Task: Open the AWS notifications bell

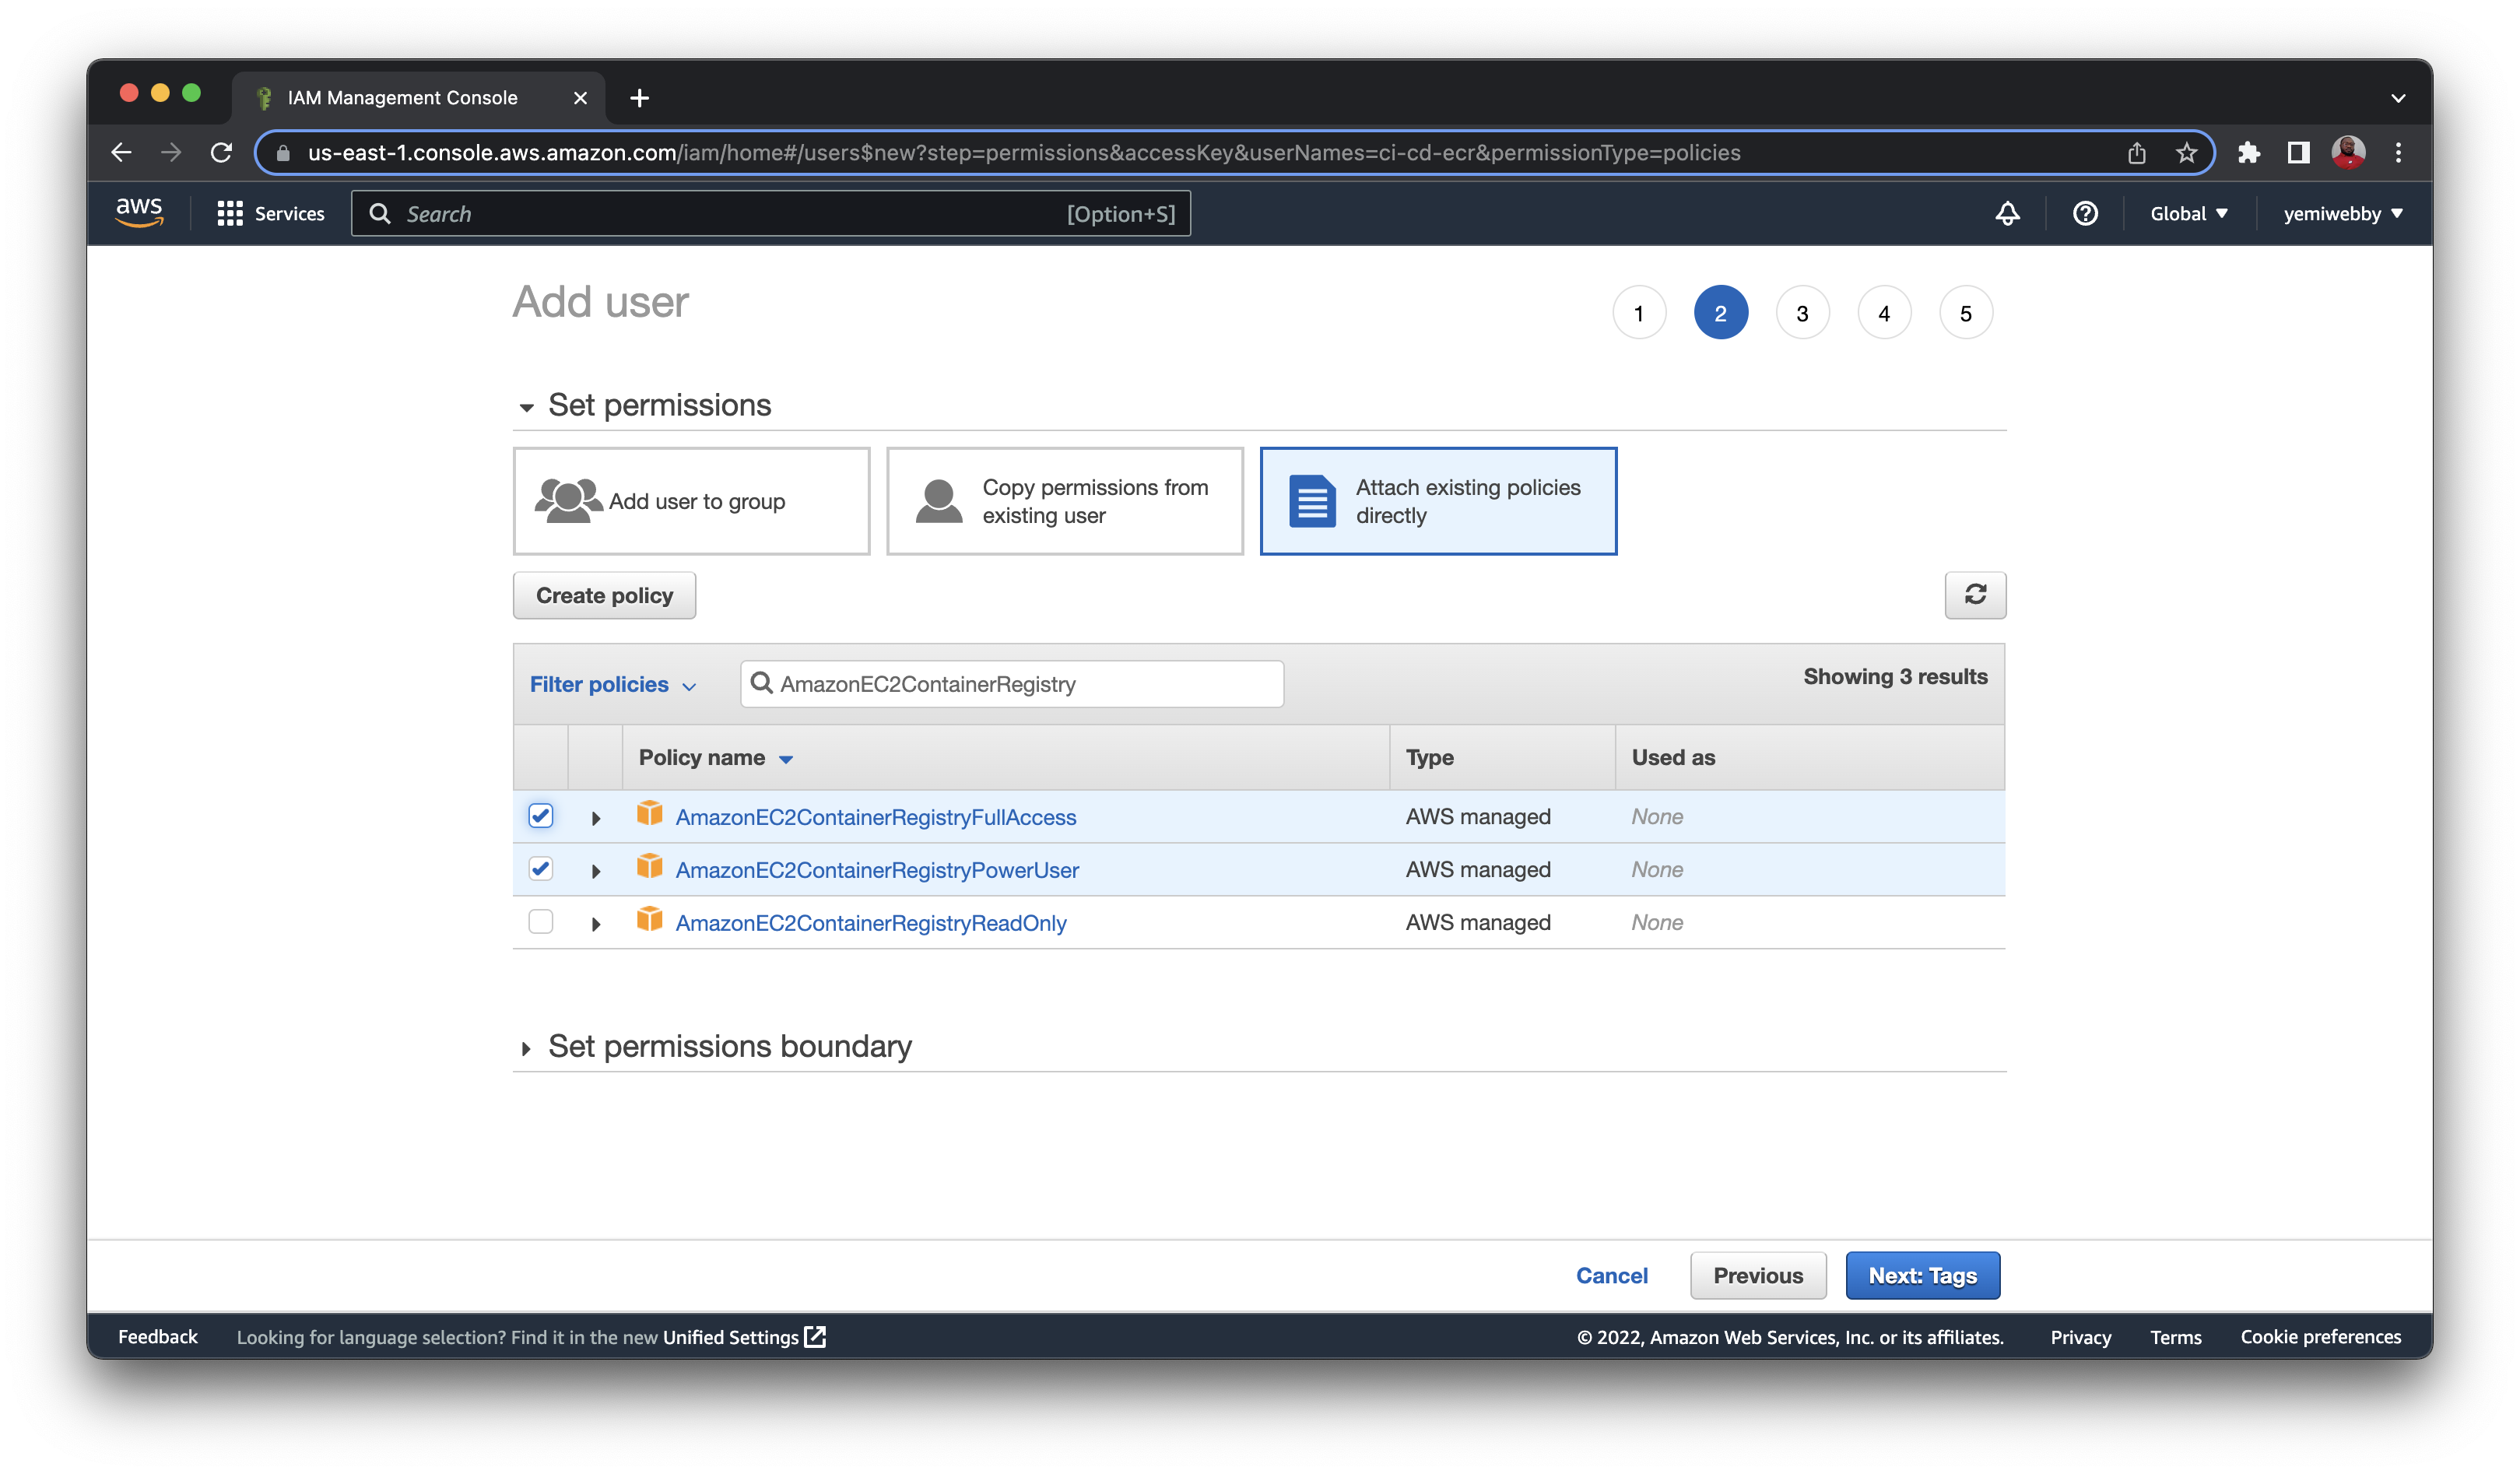Action: tap(2007, 213)
